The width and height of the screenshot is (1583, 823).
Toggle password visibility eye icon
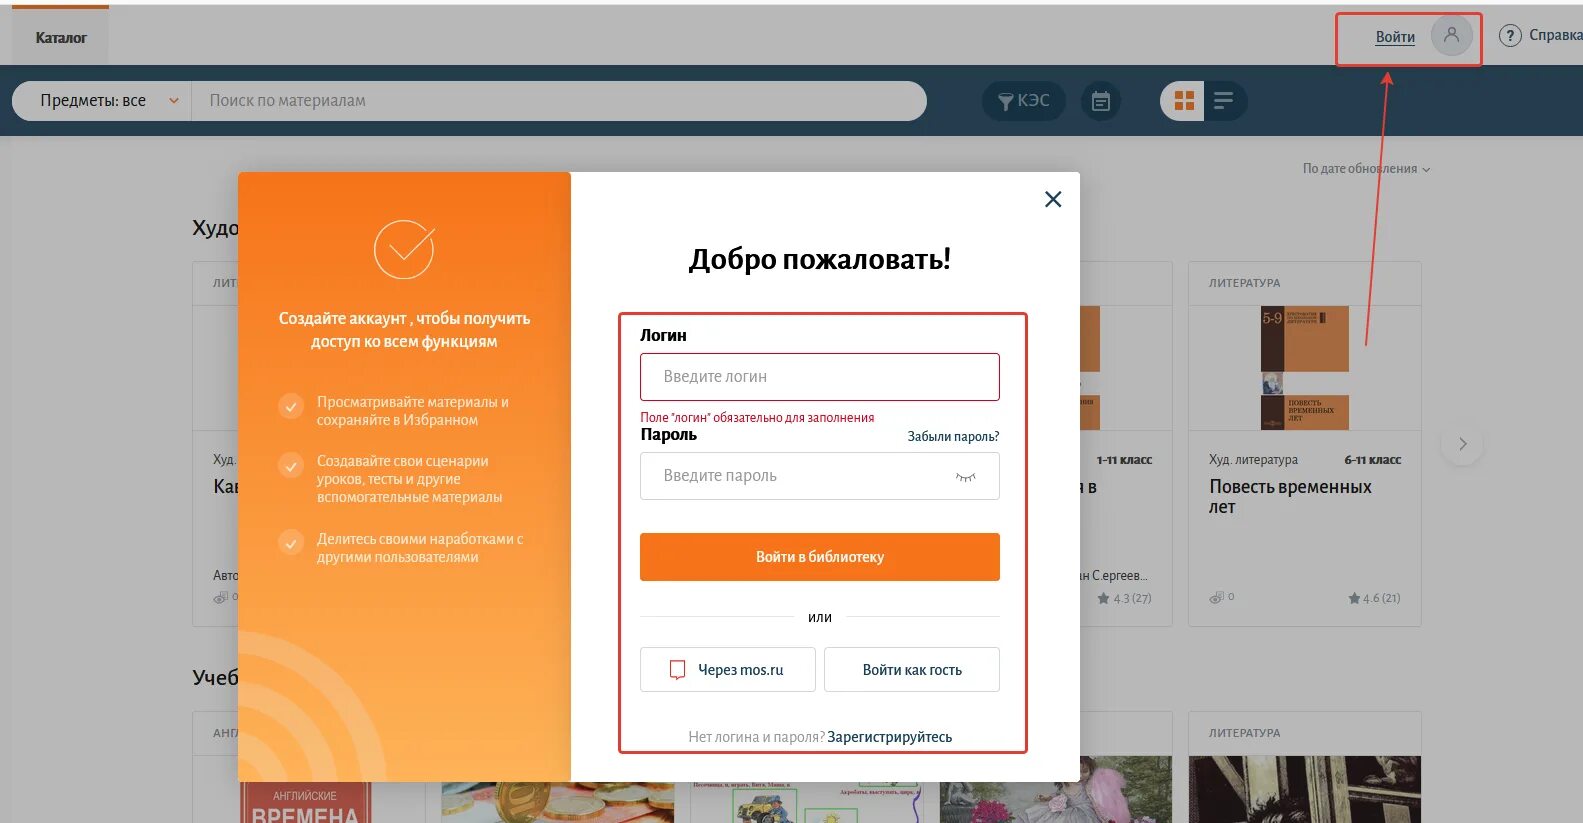(x=965, y=477)
